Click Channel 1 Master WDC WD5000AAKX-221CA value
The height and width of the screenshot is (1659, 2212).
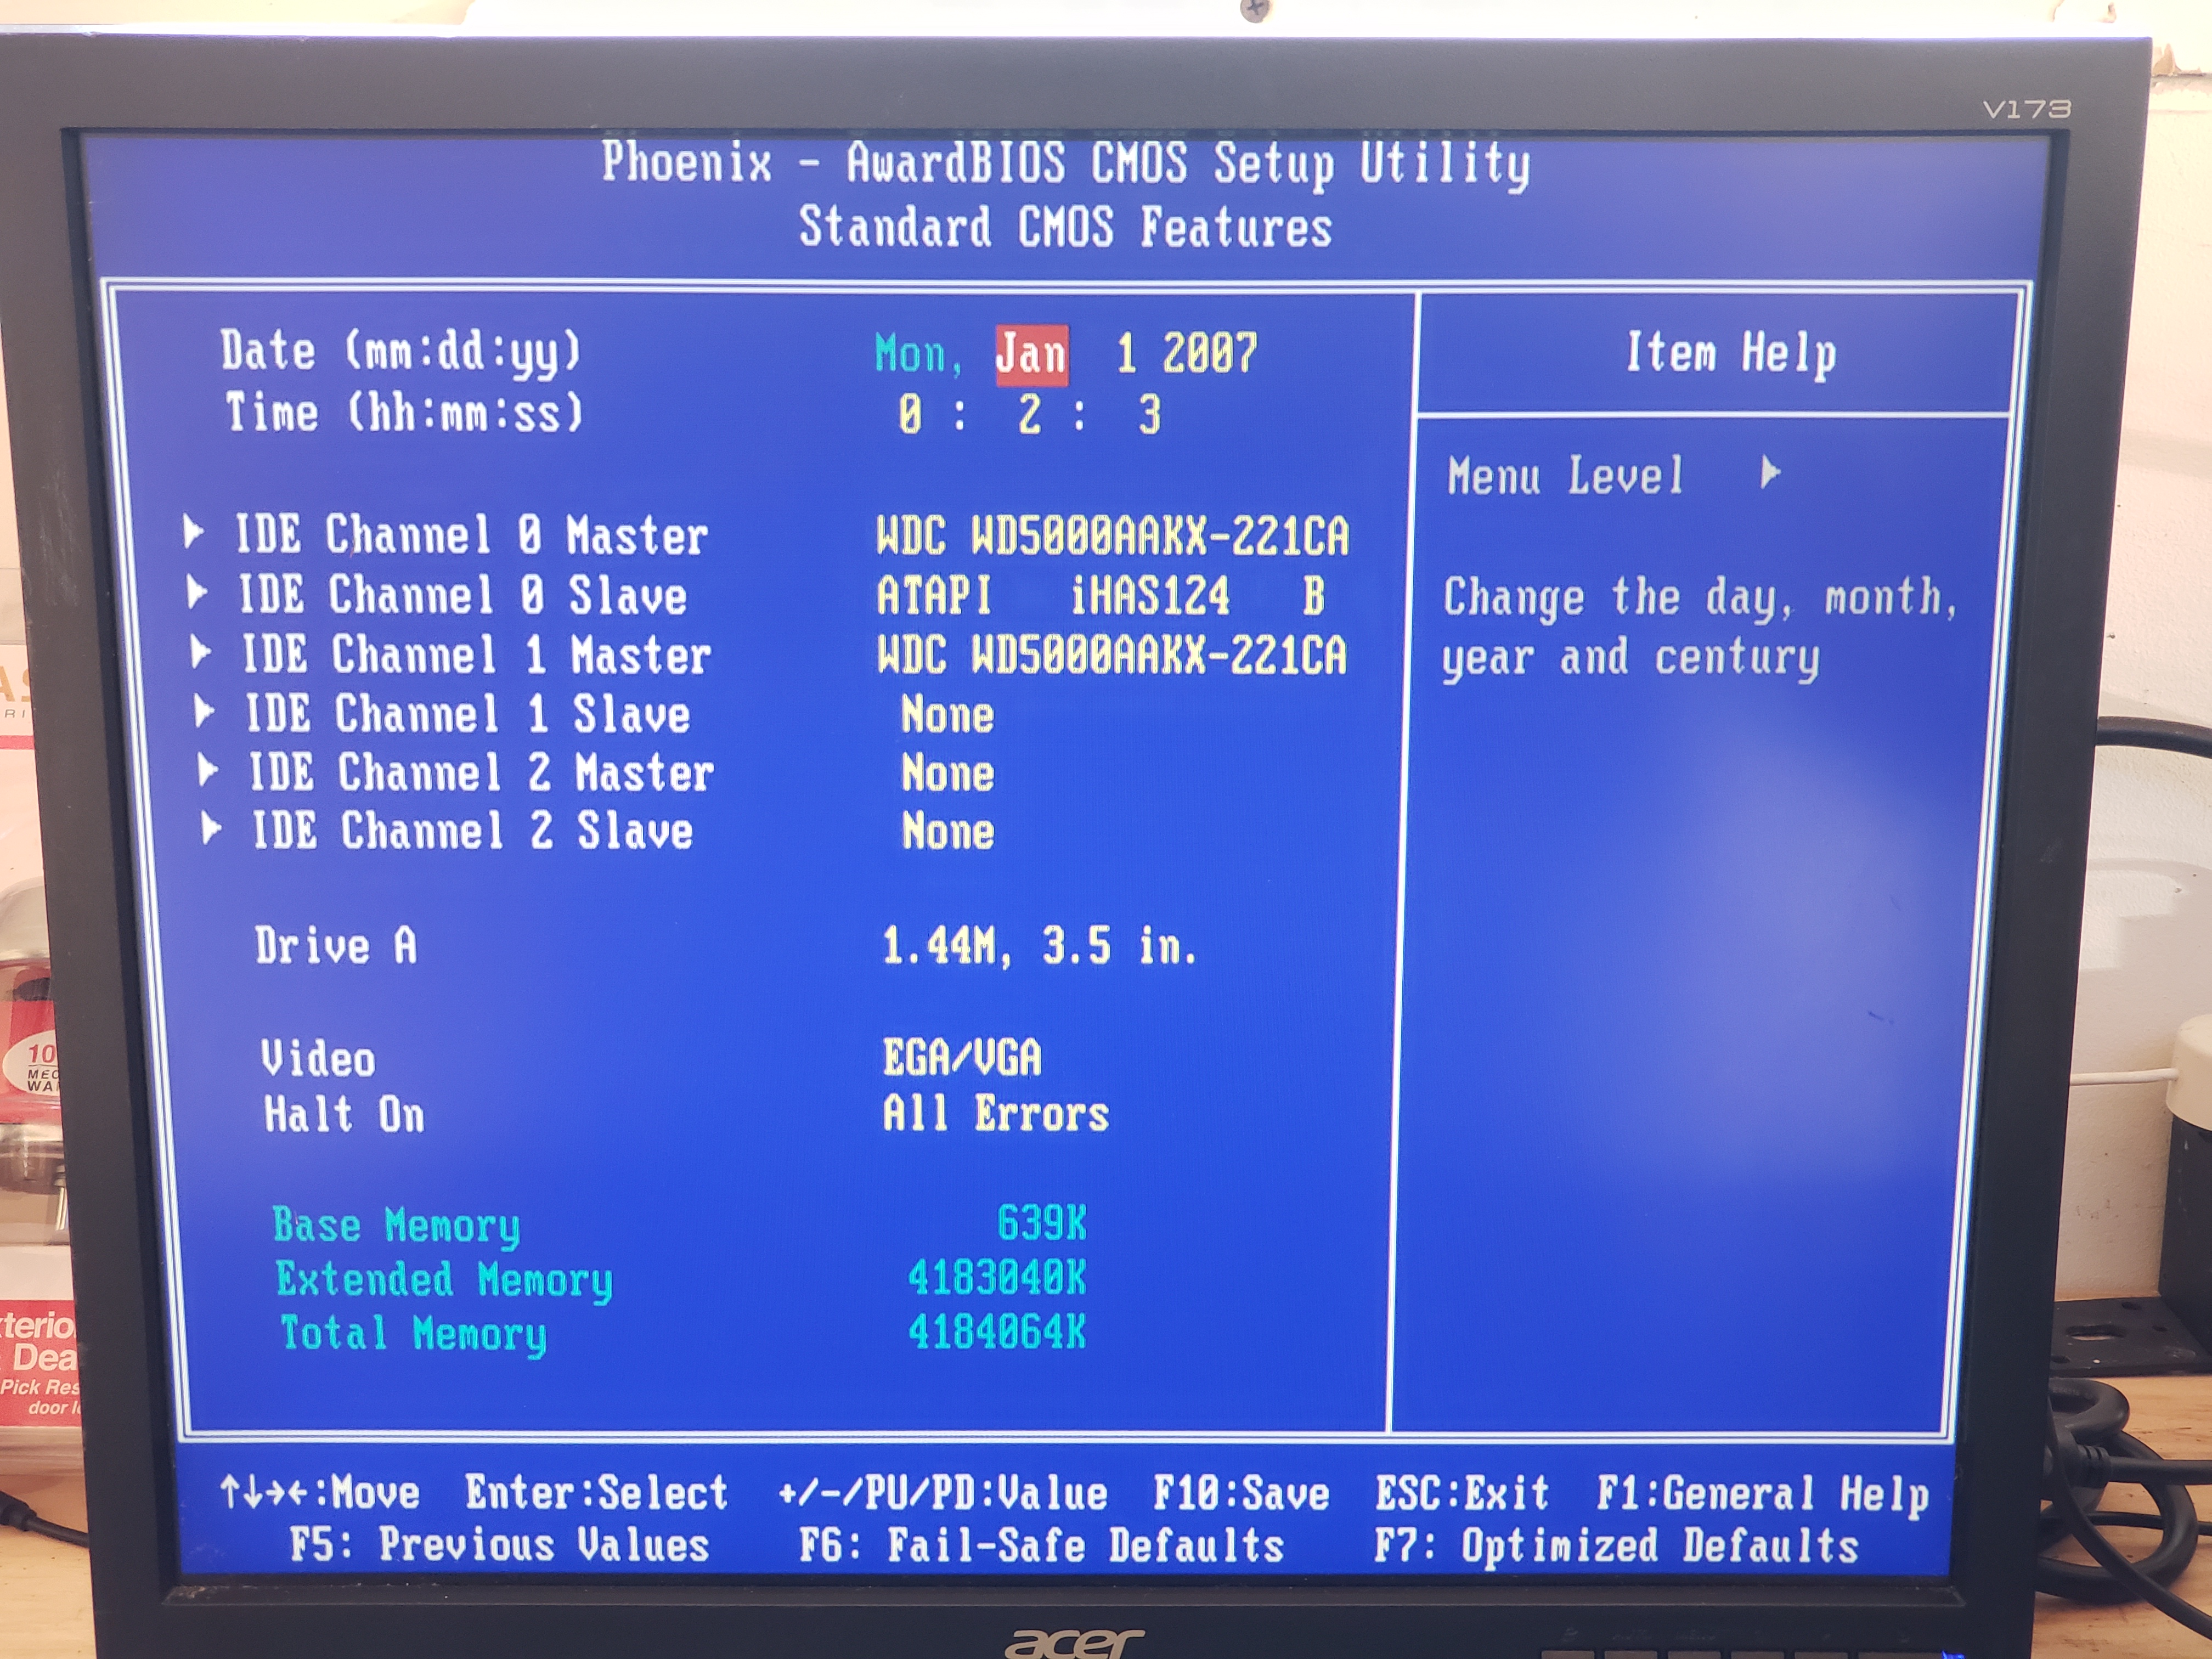coord(1112,655)
